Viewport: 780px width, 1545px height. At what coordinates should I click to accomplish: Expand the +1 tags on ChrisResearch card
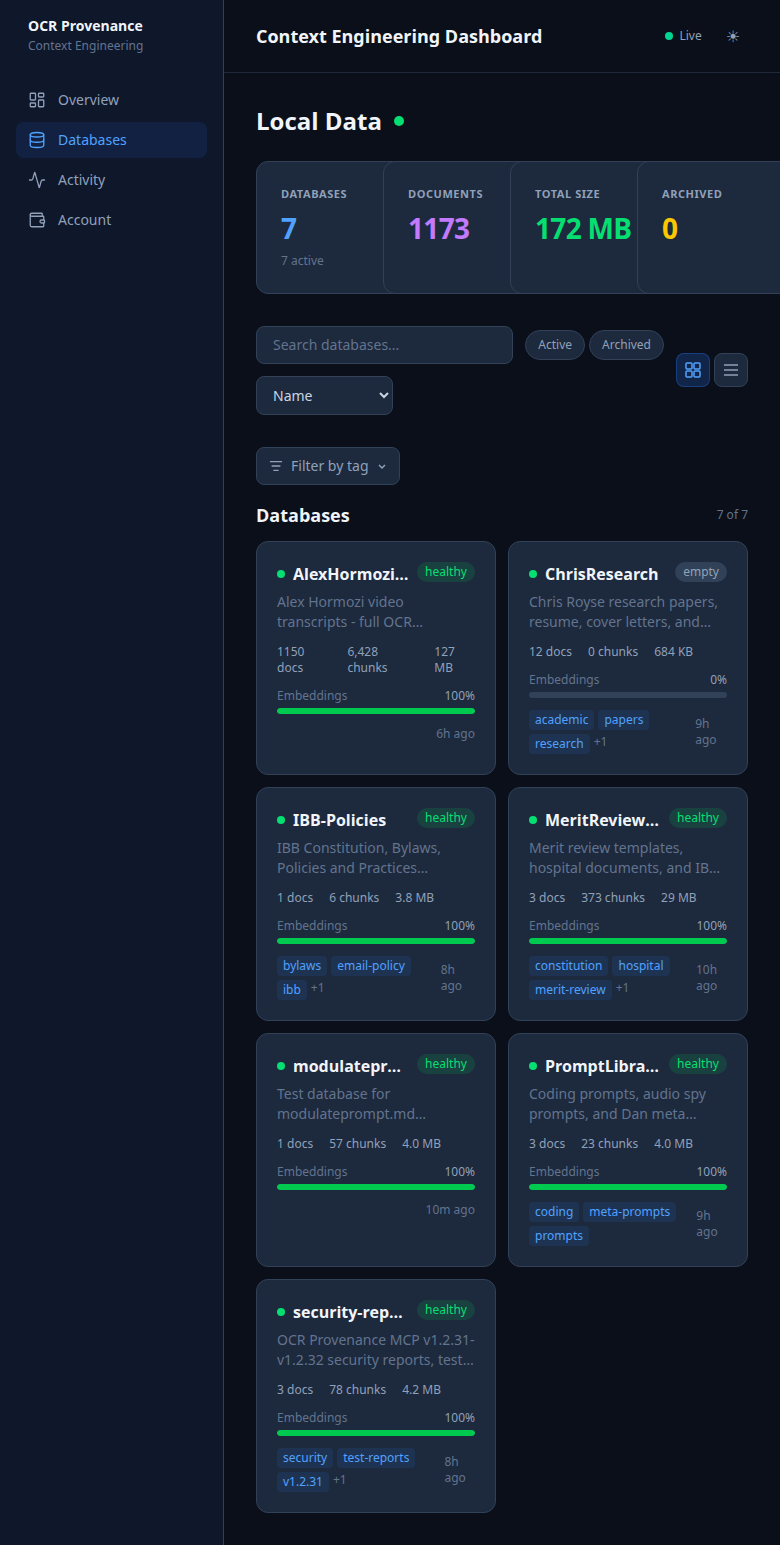pos(600,742)
